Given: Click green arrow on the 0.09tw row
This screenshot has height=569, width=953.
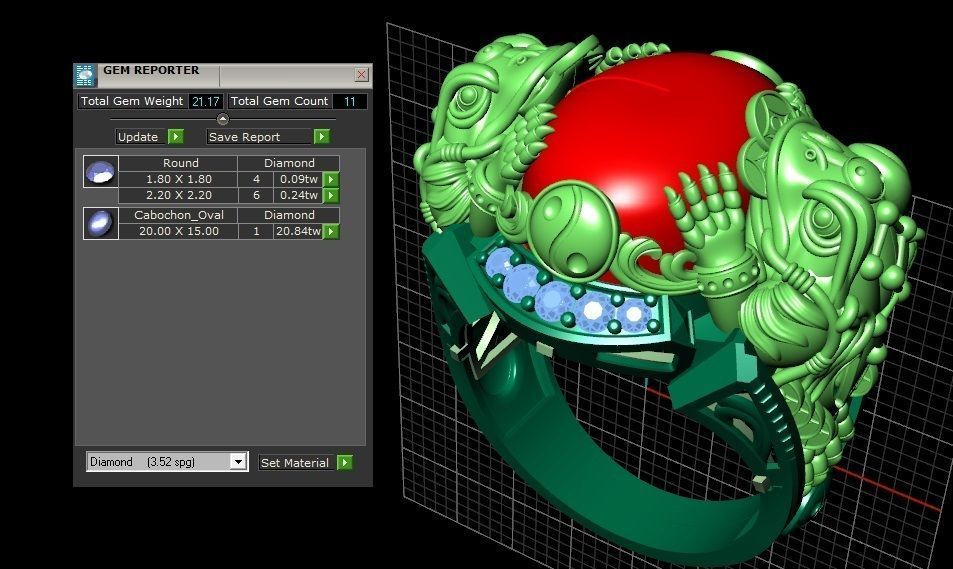Looking at the screenshot, I should pyautogui.click(x=331, y=179).
